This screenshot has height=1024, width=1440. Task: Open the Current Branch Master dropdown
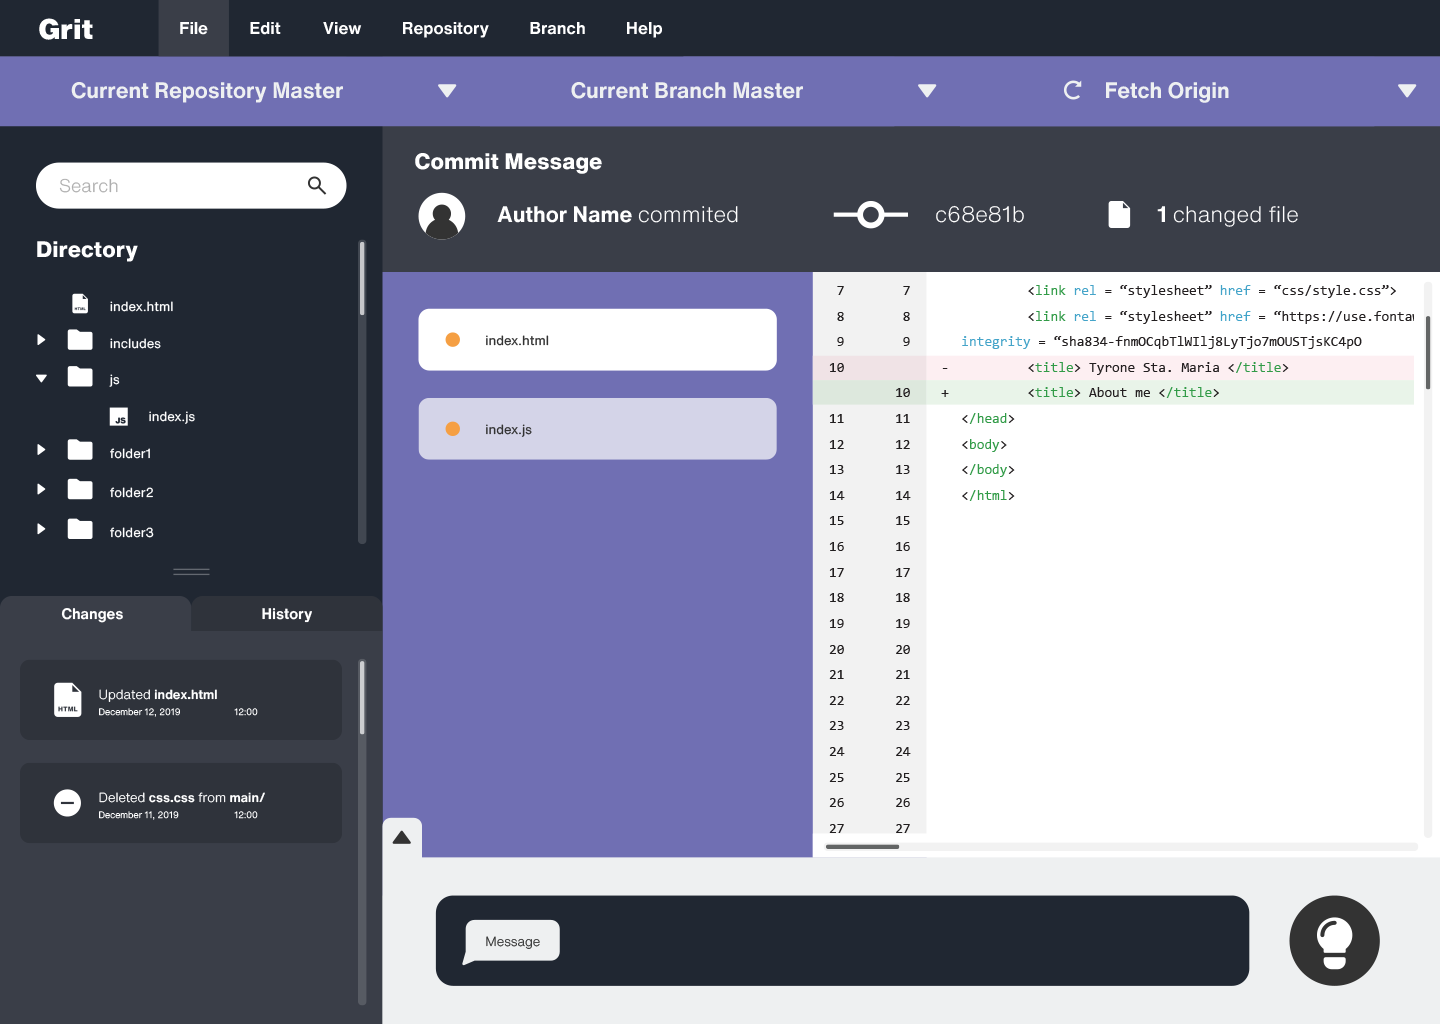click(x=927, y=91)
